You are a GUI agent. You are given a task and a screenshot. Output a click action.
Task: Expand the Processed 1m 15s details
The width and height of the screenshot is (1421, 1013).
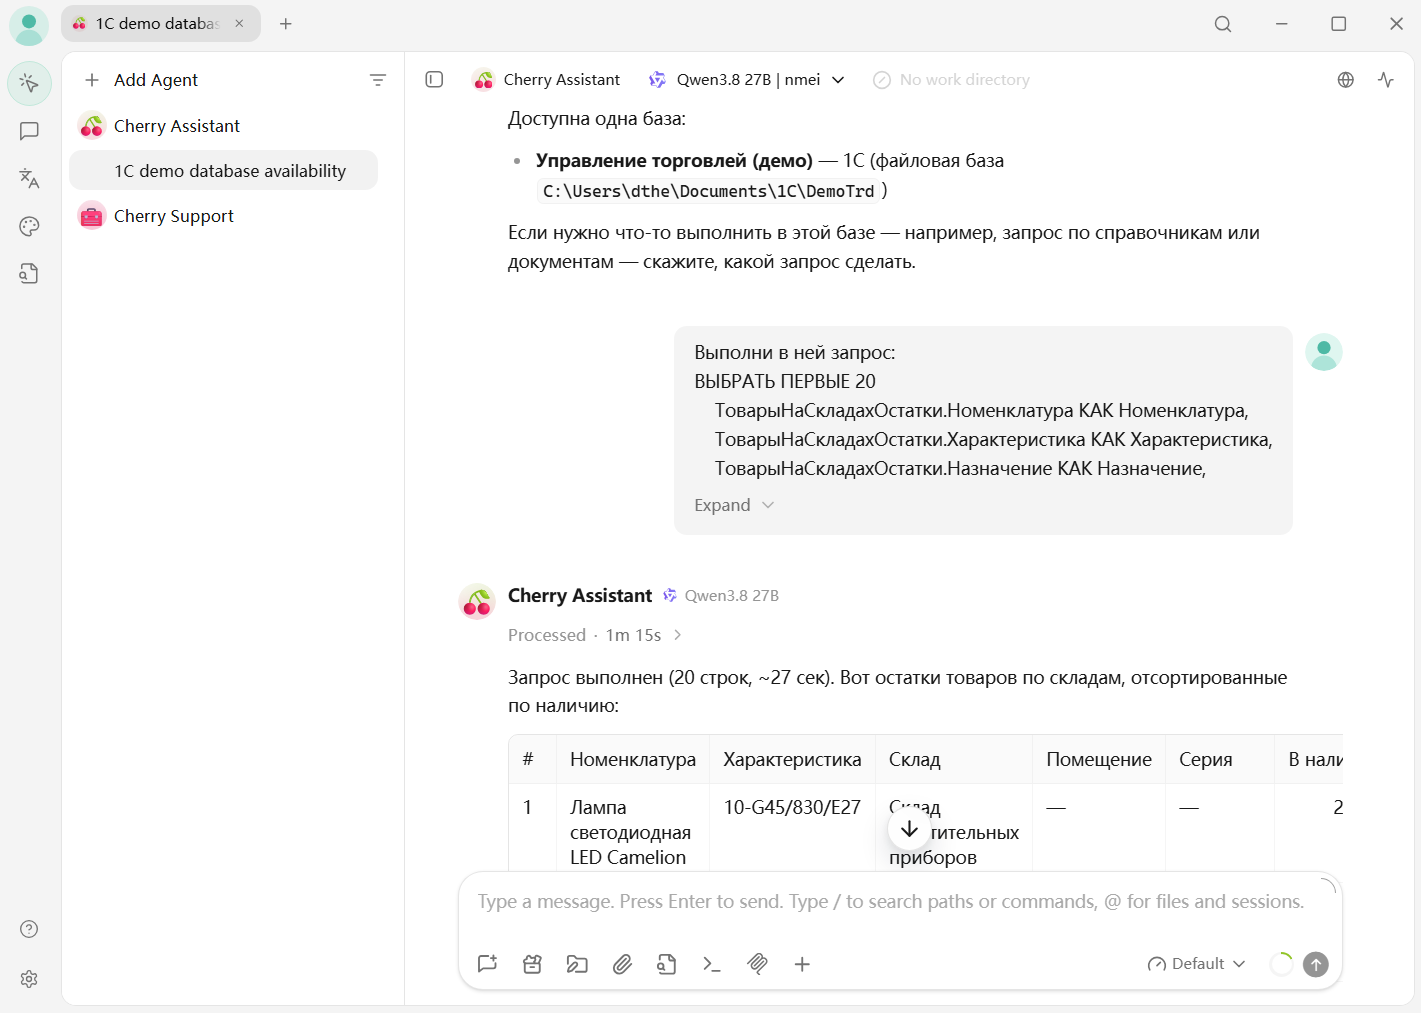(595, 635)
